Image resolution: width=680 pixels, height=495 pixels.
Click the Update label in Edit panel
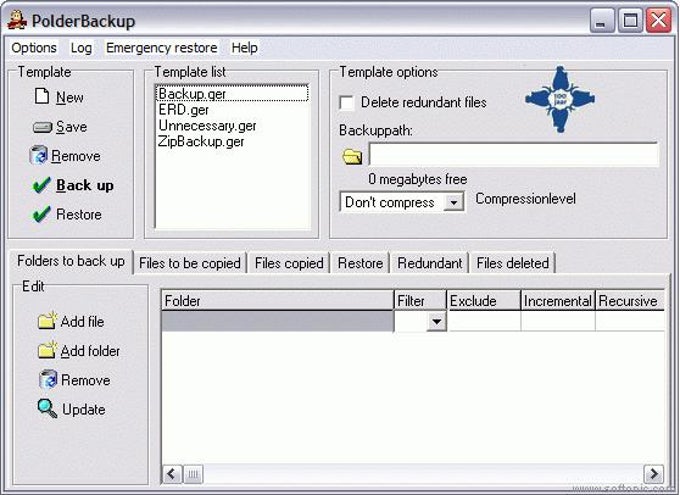tap(84, 409)
